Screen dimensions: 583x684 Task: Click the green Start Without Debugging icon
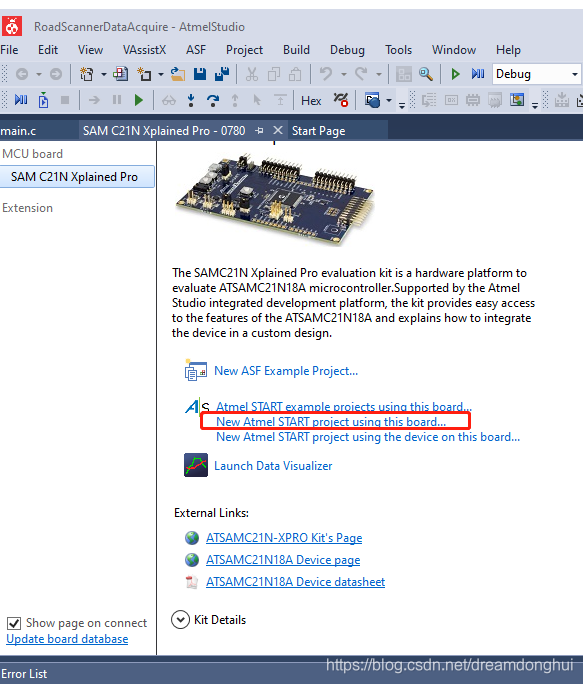click(455, 74)
